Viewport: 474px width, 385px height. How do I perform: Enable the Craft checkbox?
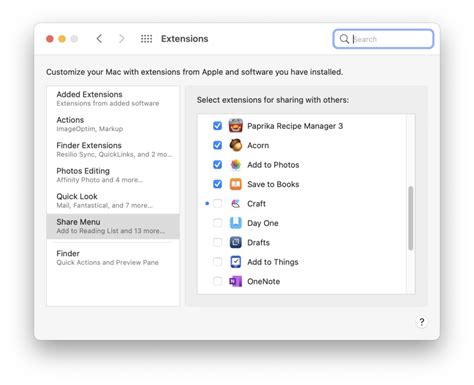coord(217,203)
